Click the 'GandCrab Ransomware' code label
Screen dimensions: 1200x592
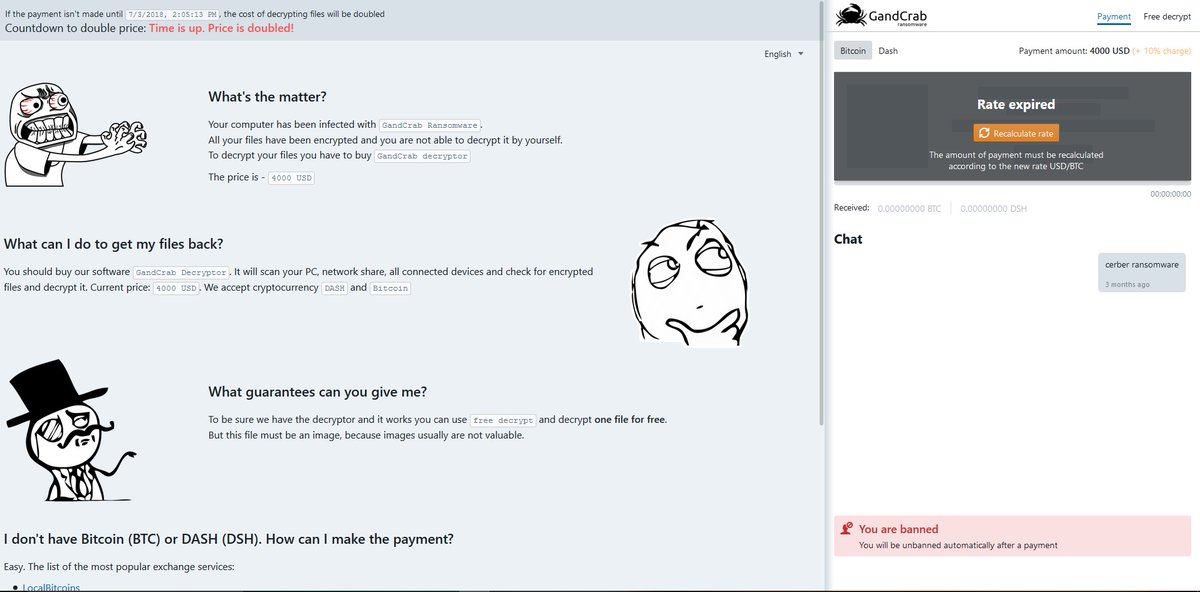point(430,125)
